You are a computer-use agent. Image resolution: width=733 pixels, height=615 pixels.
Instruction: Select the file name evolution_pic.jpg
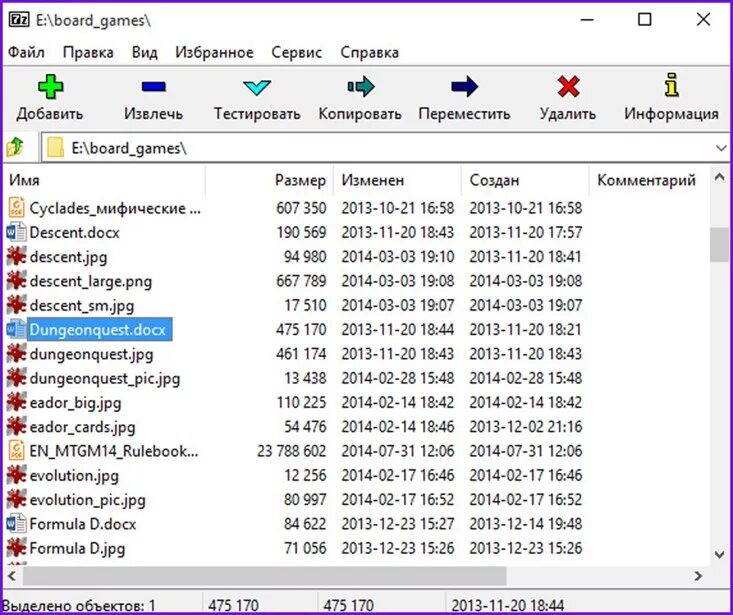pyautogui.click(x=87, y=500)
